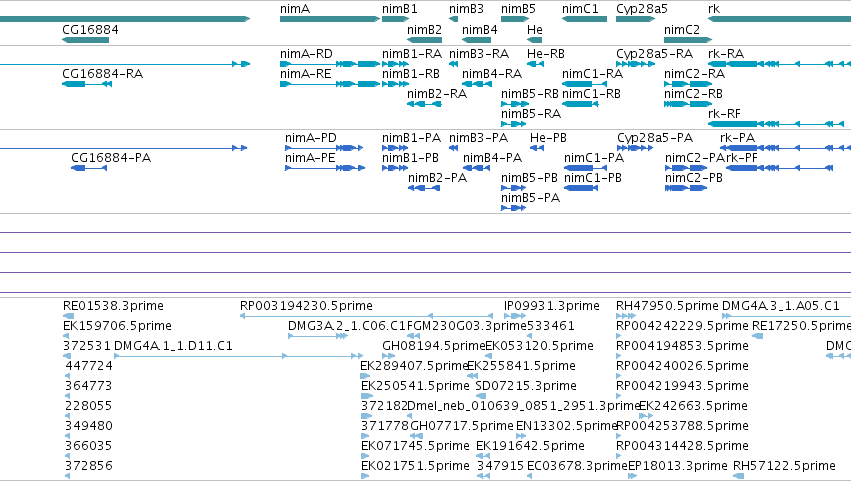Select the He-RB transcript label
The image size is (851, 481).
545,54
